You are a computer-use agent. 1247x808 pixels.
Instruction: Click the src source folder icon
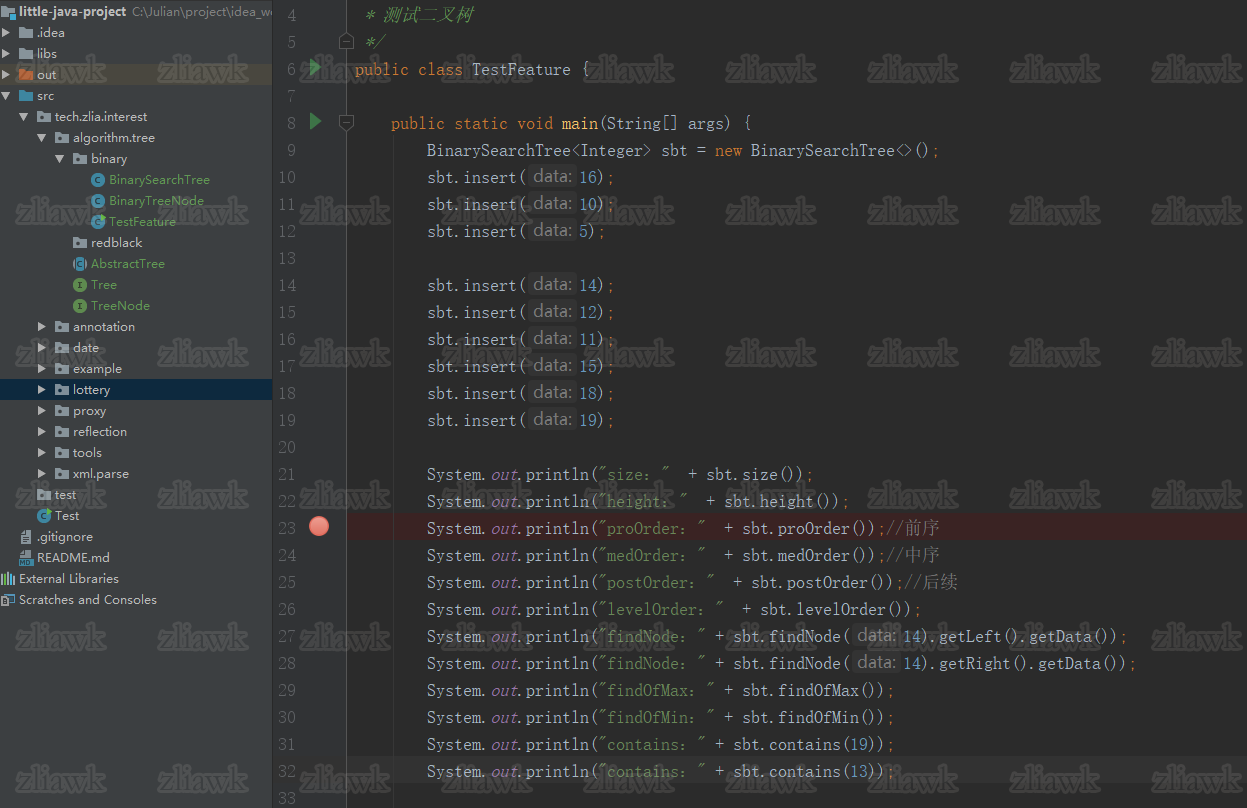[x=26, y=96]
